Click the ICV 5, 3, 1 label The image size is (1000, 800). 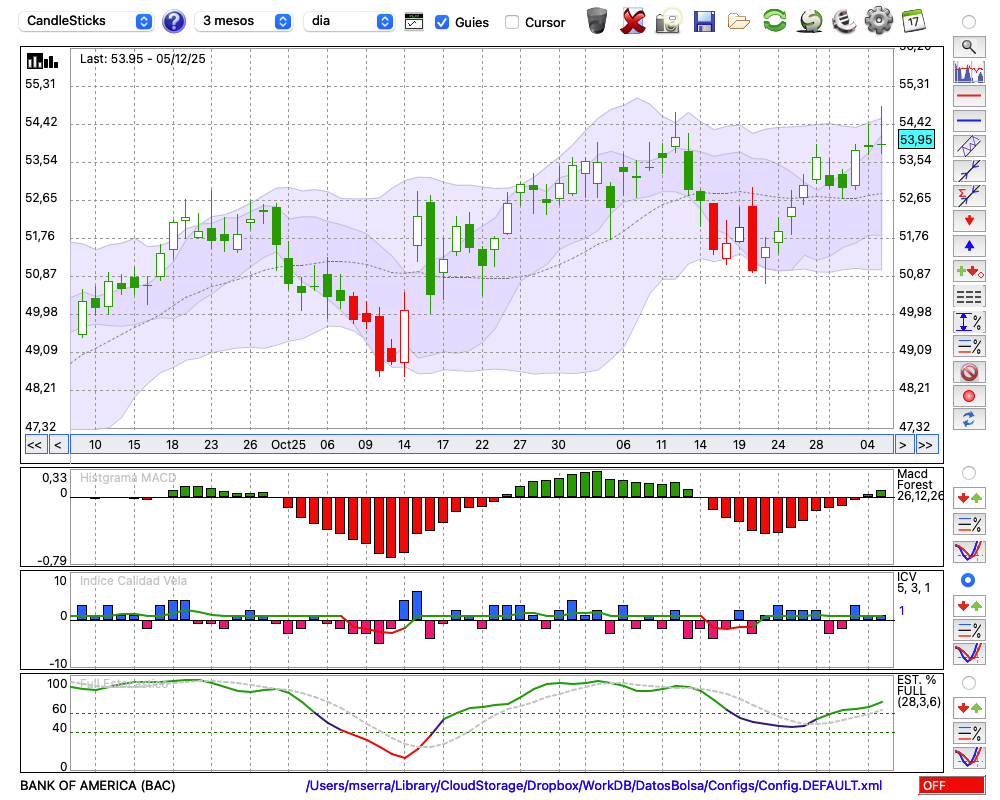point(913,582)
